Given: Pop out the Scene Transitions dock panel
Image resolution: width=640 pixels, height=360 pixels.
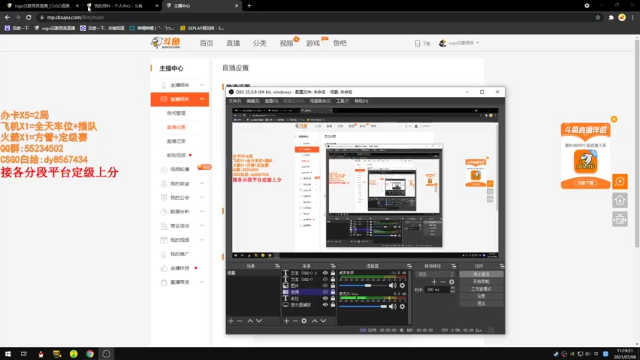Looking at the screenshot, I should tap(453, 266).
